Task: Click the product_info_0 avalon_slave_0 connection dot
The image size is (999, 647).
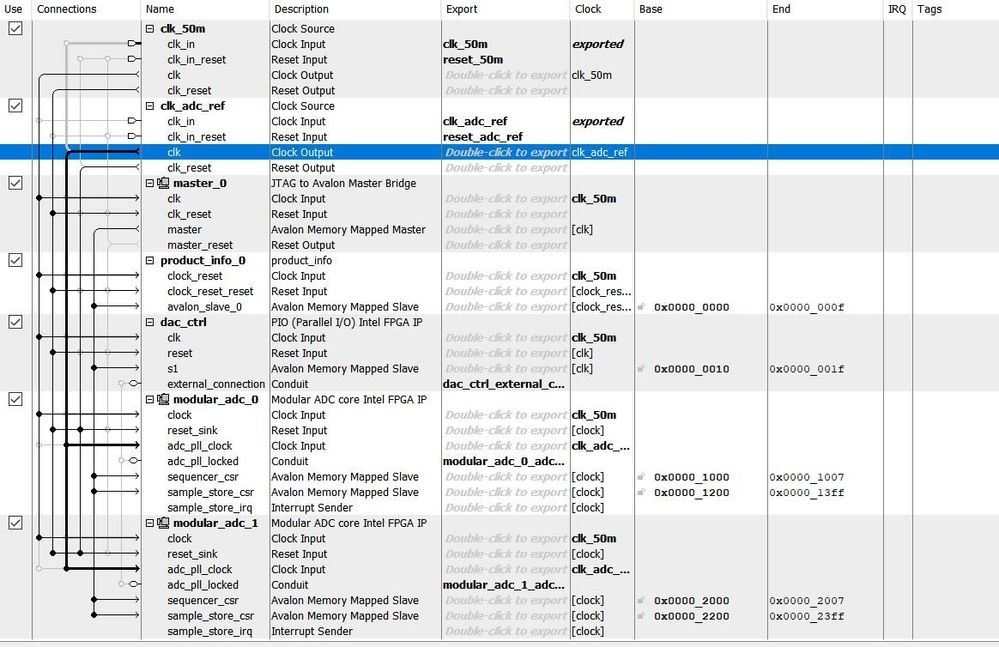Action: [x=94, y=306]
